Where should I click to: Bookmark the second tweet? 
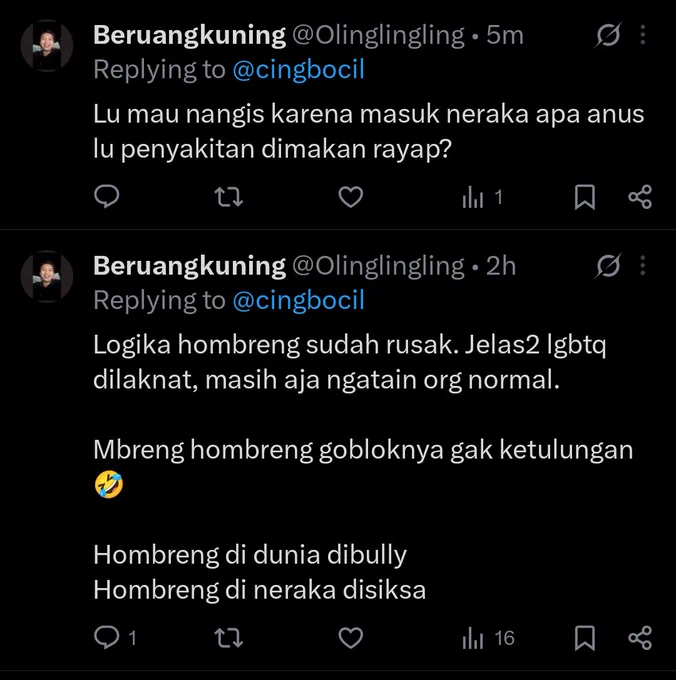(585, 638)
